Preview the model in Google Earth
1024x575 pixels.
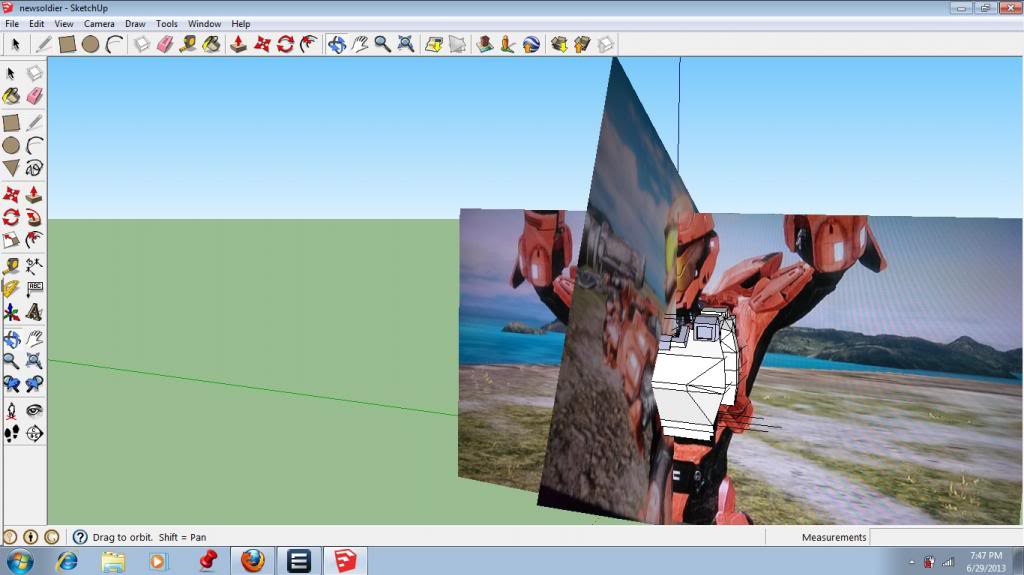point(531,44)
